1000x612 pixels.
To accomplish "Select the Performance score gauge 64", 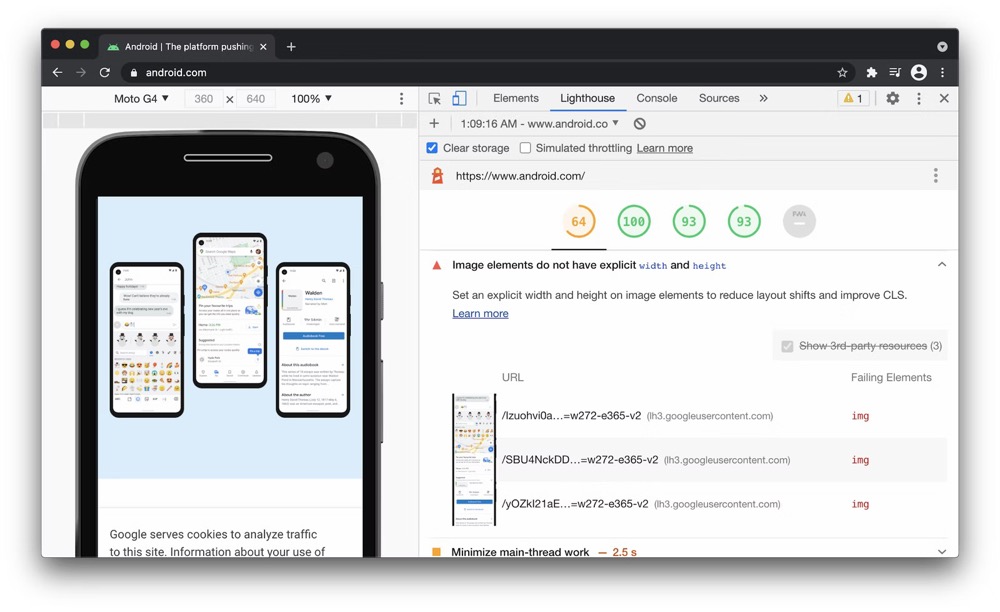I will click(578, 221).
